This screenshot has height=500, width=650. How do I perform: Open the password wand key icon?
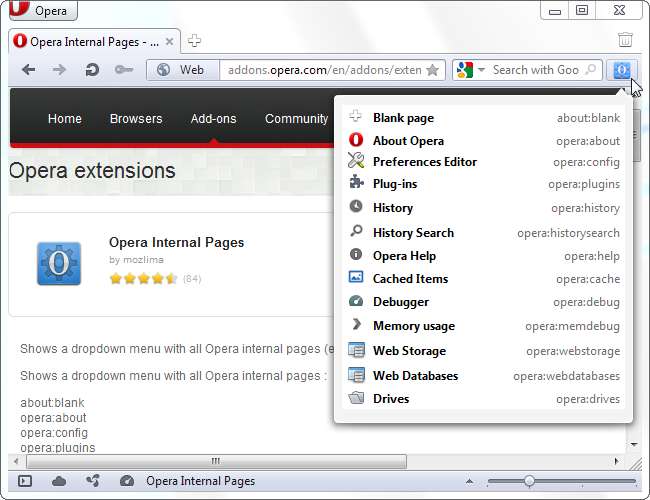[124, 70]
